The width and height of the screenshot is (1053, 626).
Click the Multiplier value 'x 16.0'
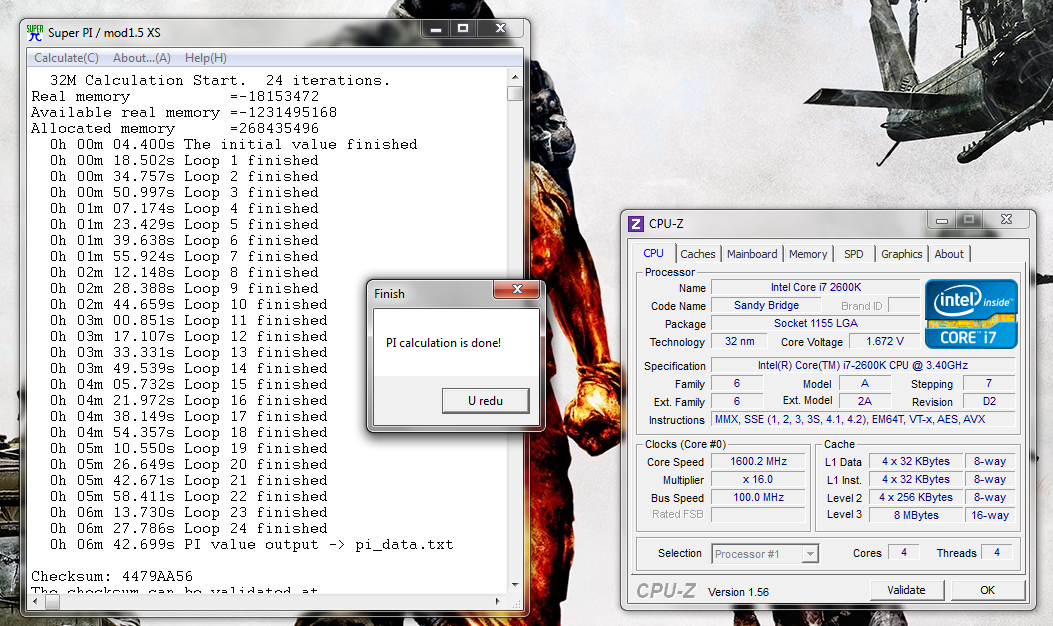758,480
